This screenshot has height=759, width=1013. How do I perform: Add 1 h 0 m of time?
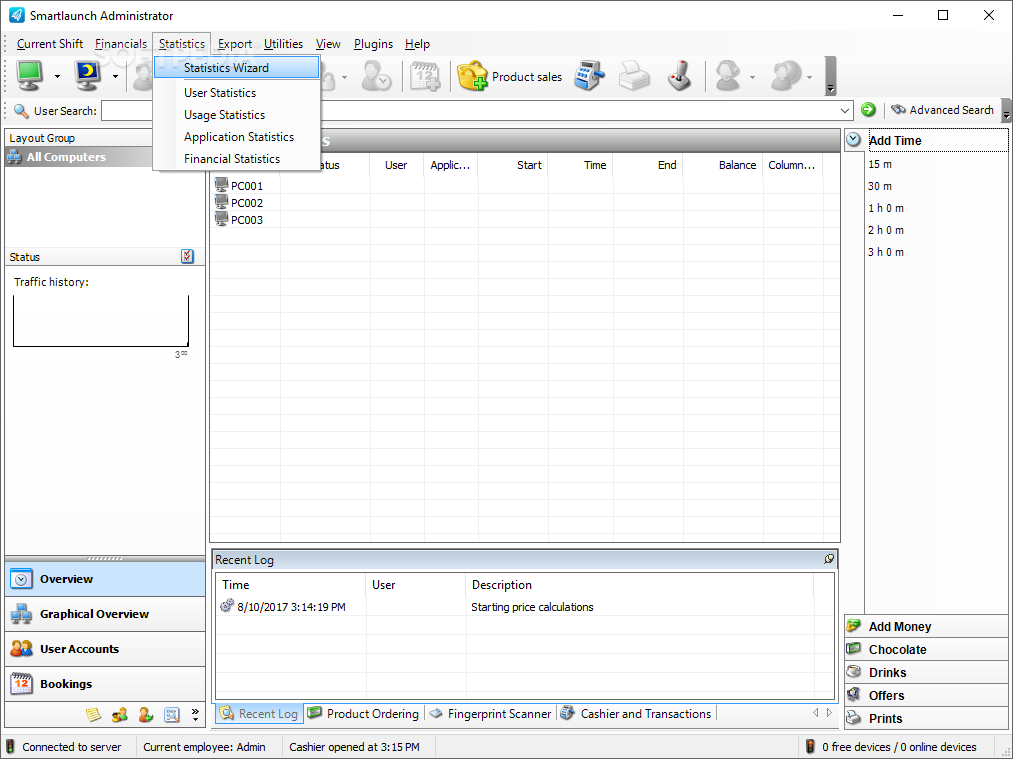pyautogui.click(x=886, y=208)
